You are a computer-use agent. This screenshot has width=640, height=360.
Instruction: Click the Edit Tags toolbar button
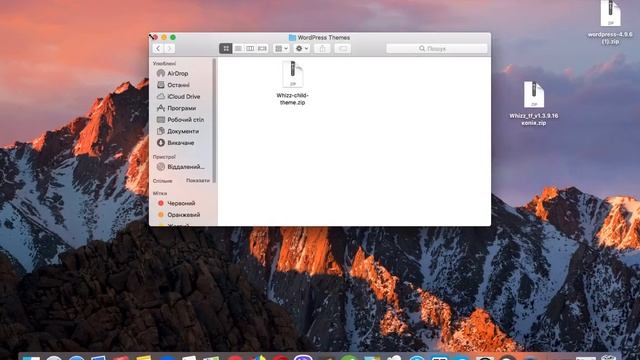343,49
